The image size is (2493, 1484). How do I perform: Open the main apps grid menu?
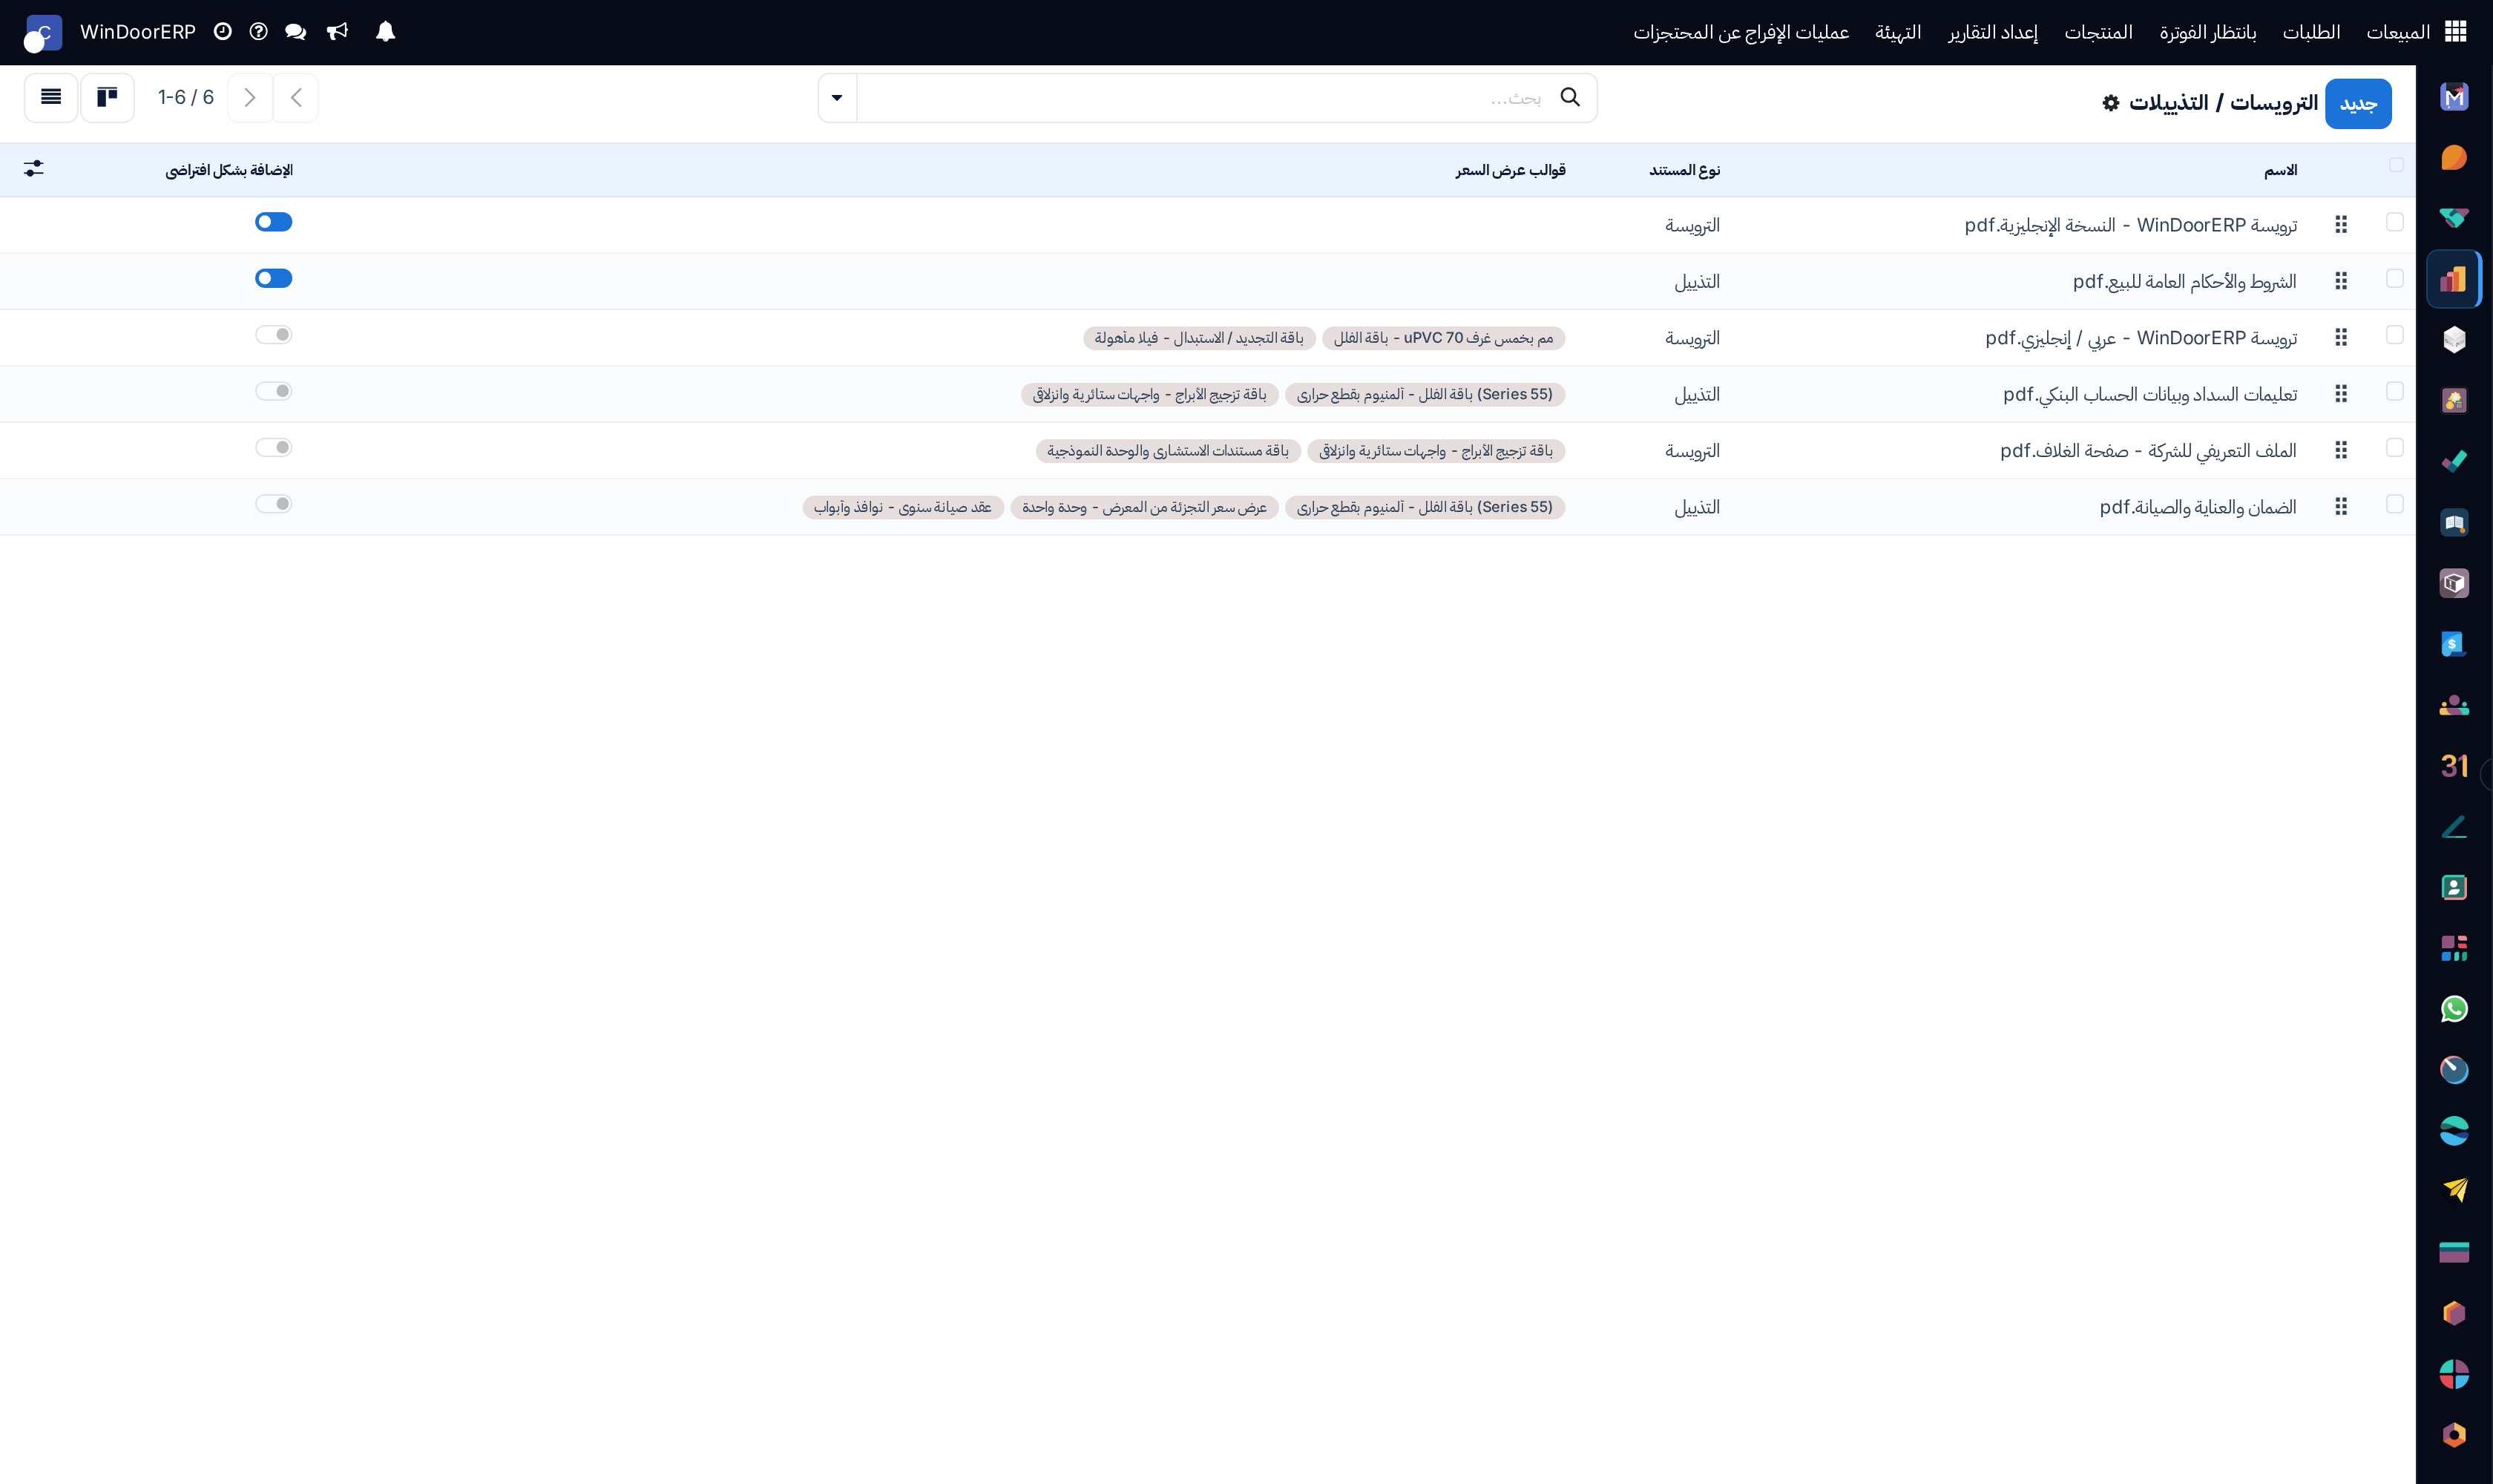click(x=2455, y=32)
